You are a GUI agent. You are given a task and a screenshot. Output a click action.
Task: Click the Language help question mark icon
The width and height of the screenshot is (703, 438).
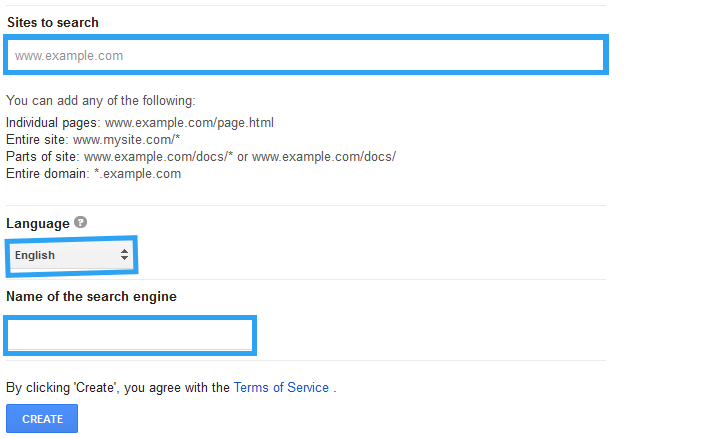click(x=80, y=222)
